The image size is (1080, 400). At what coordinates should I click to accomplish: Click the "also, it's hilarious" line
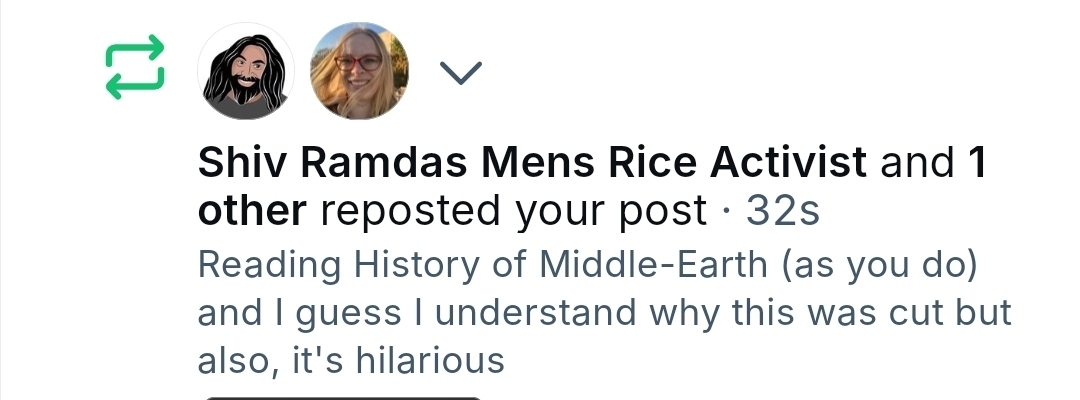pyautogui.click(x=351, y=360)
